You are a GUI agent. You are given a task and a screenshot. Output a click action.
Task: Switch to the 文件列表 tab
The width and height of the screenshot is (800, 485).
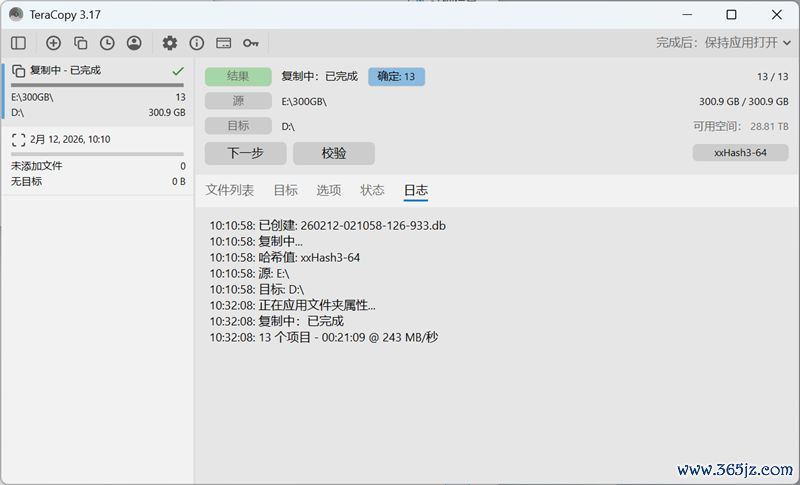(x=230, y=190)
